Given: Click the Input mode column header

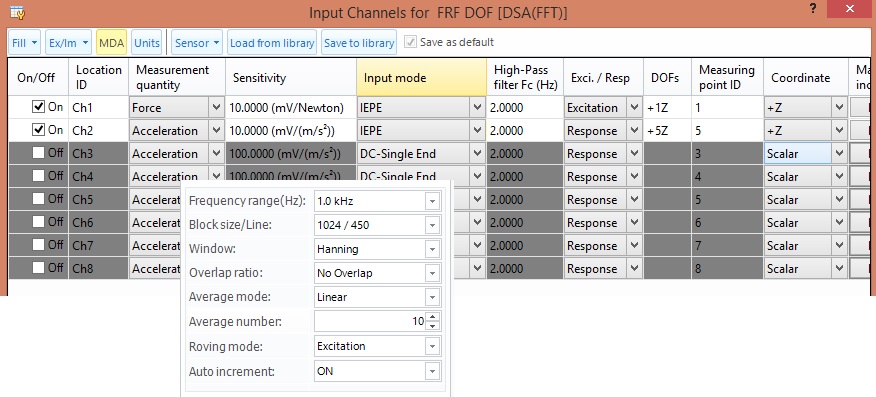Looking at the screenshot, I should coord(421,77).
